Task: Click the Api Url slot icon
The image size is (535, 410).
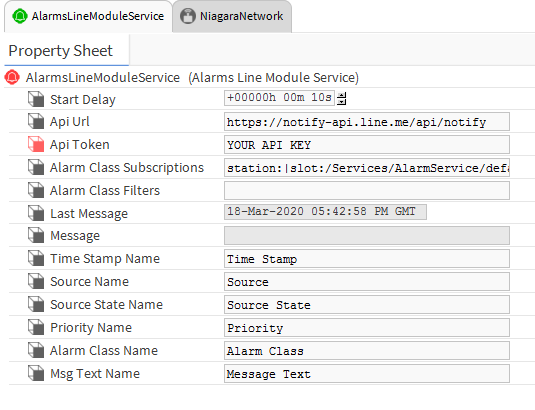Action: (x=36, y=121)
